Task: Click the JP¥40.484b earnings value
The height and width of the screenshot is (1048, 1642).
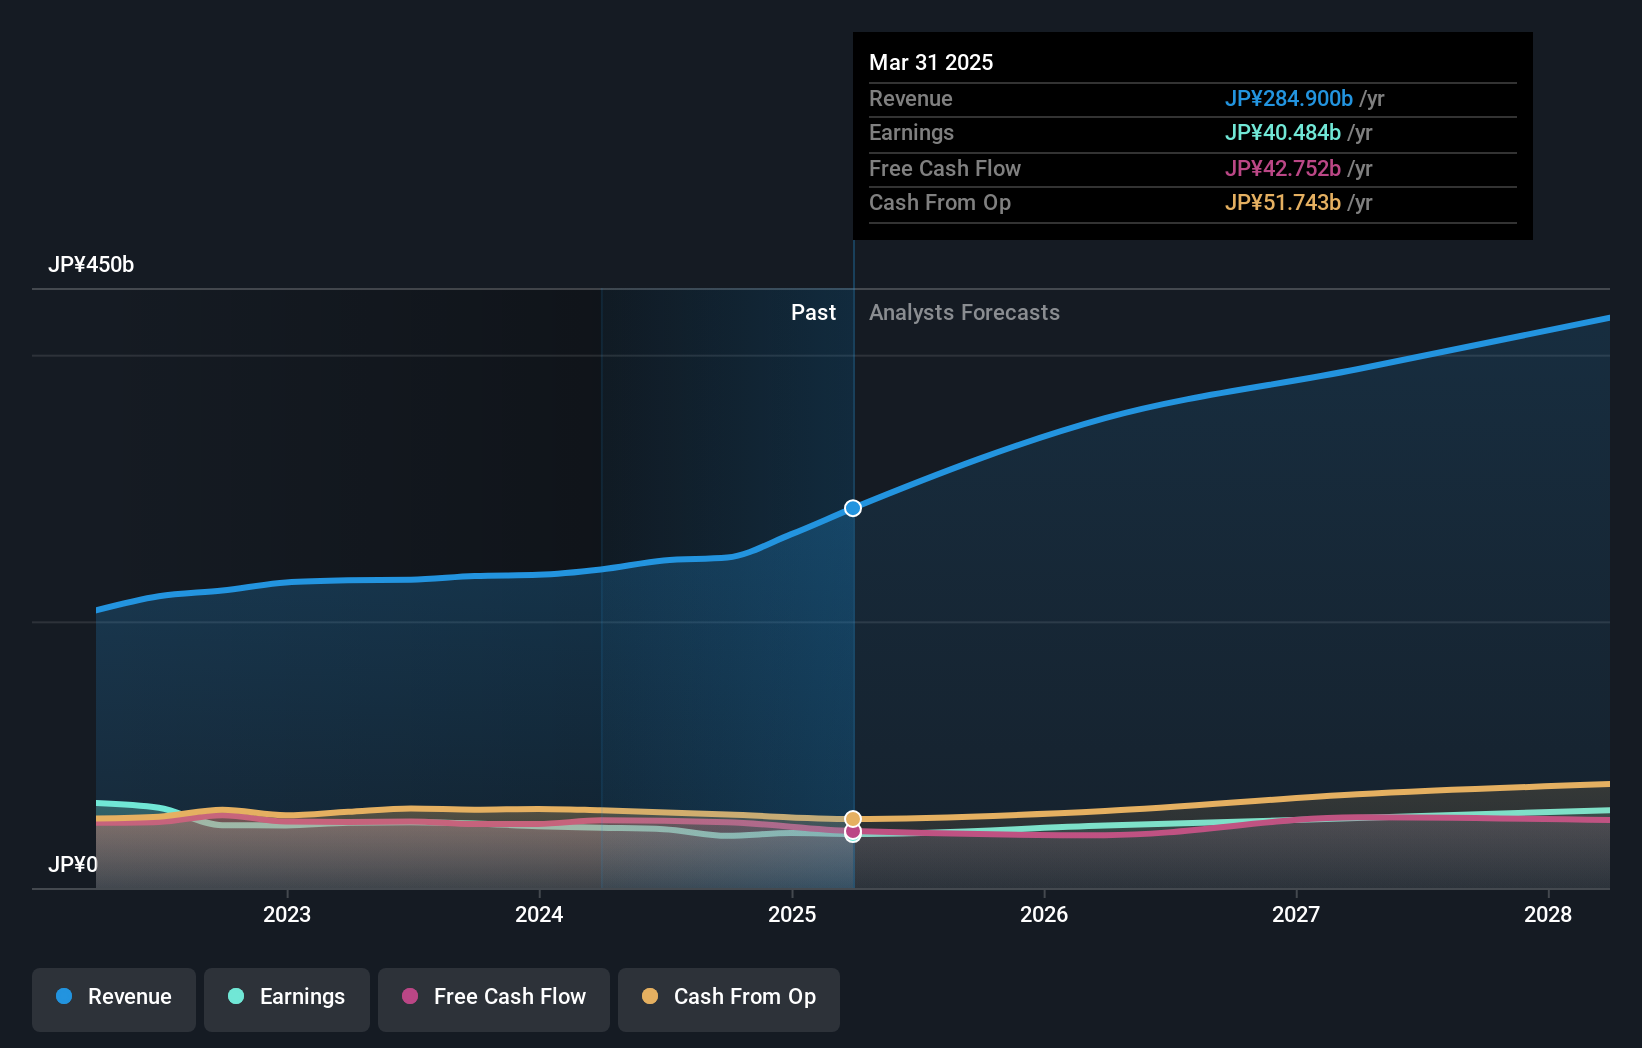Action: (1282, 132)
